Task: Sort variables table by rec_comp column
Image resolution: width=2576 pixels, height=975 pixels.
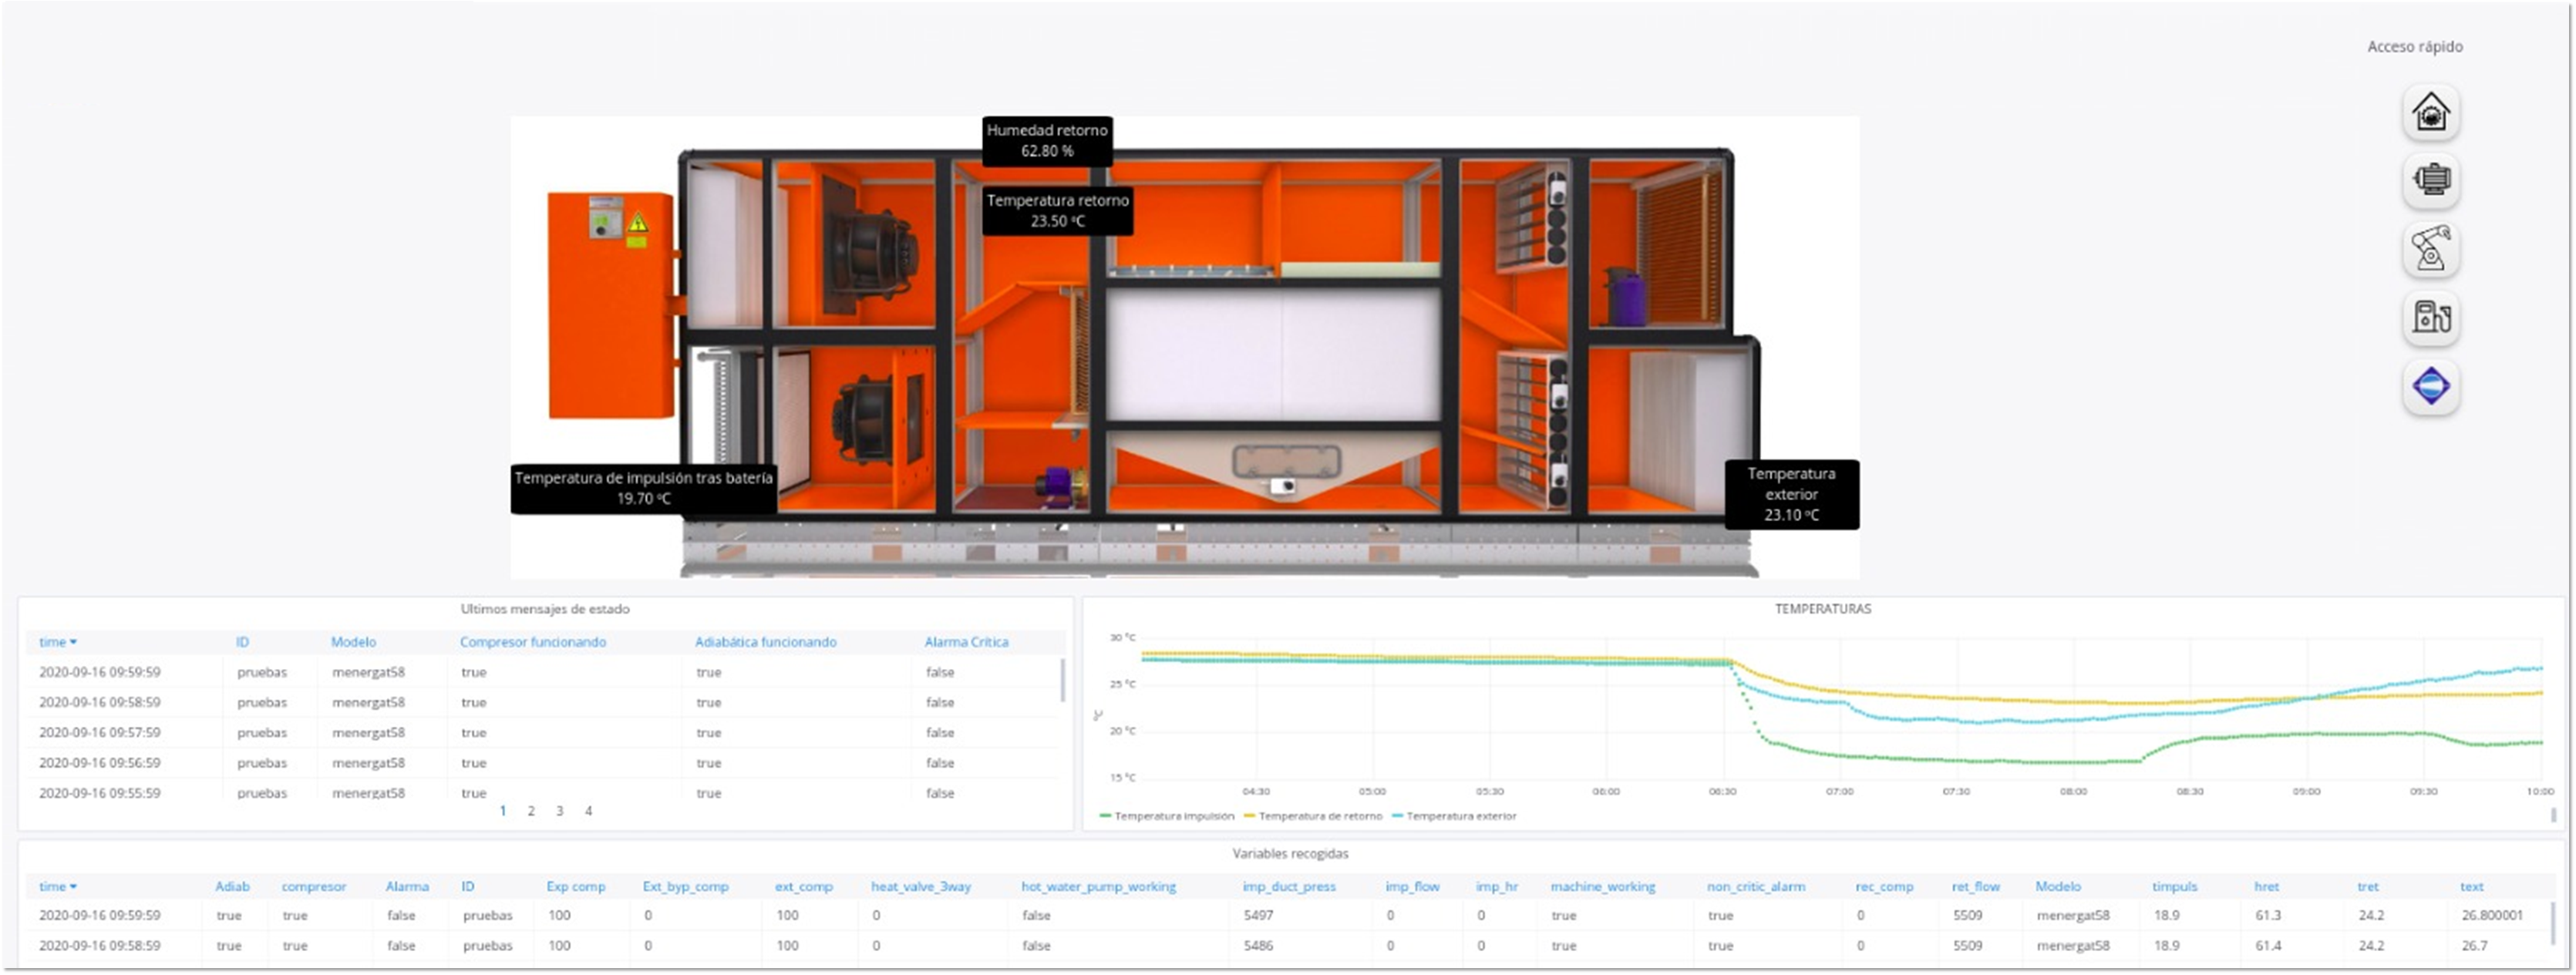Action: pyautogui.click(x=1884, y=887)
